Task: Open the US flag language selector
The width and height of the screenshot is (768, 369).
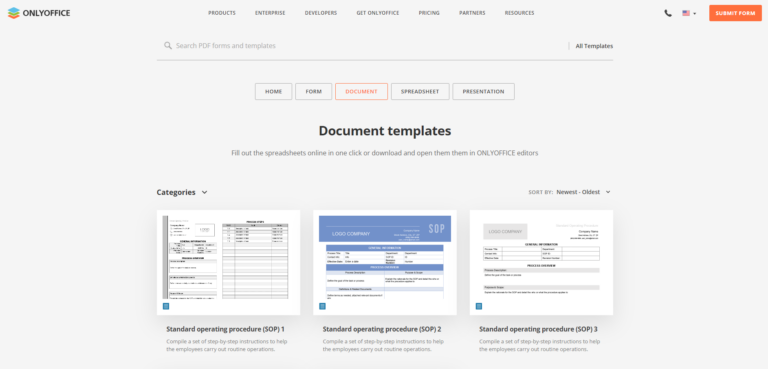Action: point(689,13)
